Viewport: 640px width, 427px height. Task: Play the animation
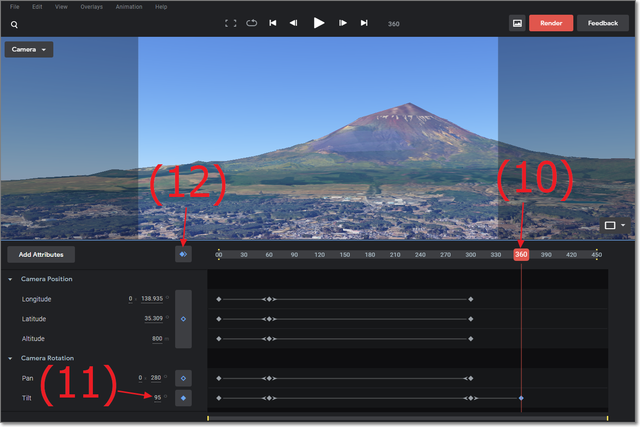[319, 22]
